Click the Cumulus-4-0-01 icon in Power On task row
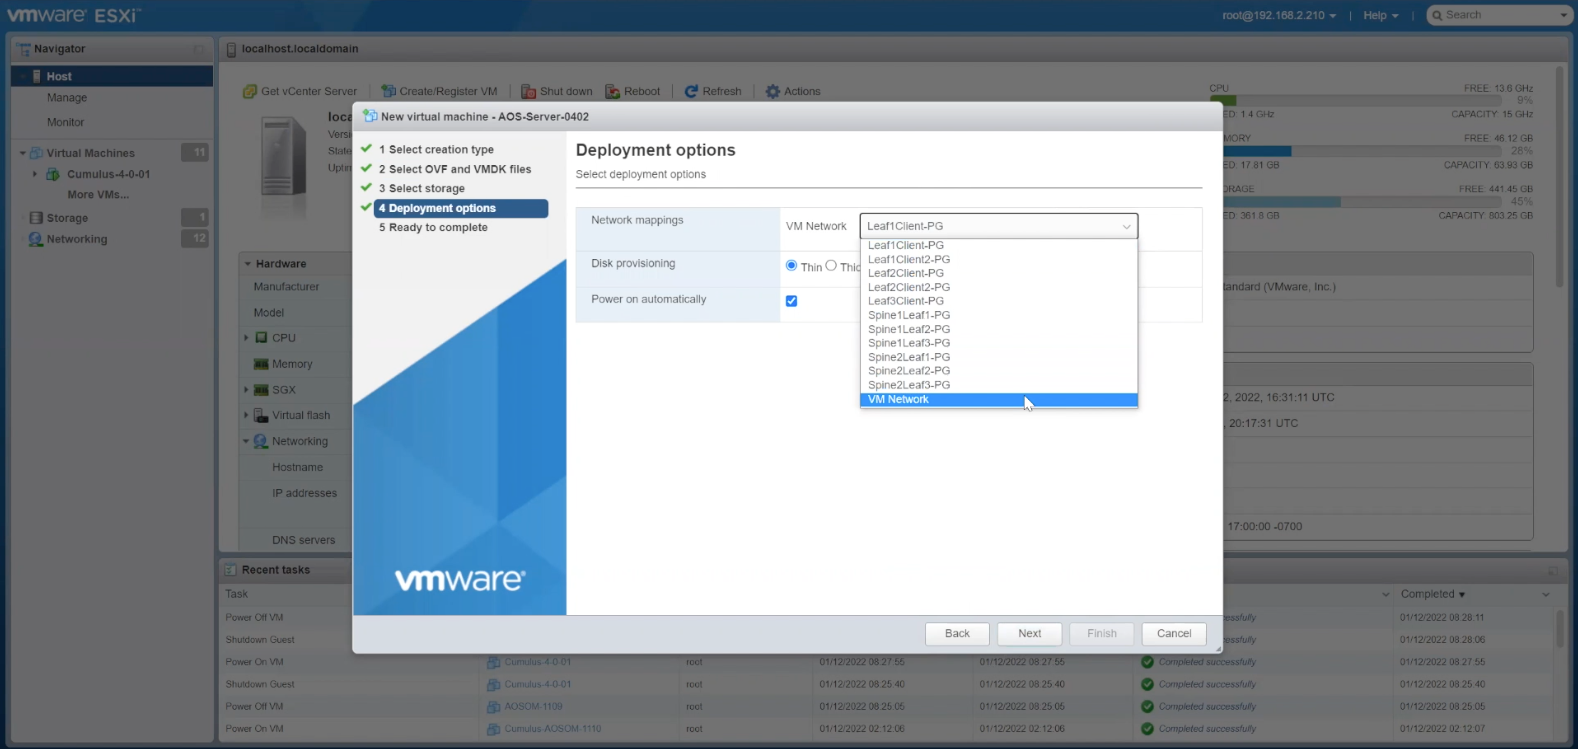1578x749 pixels. tap(494, 662)
